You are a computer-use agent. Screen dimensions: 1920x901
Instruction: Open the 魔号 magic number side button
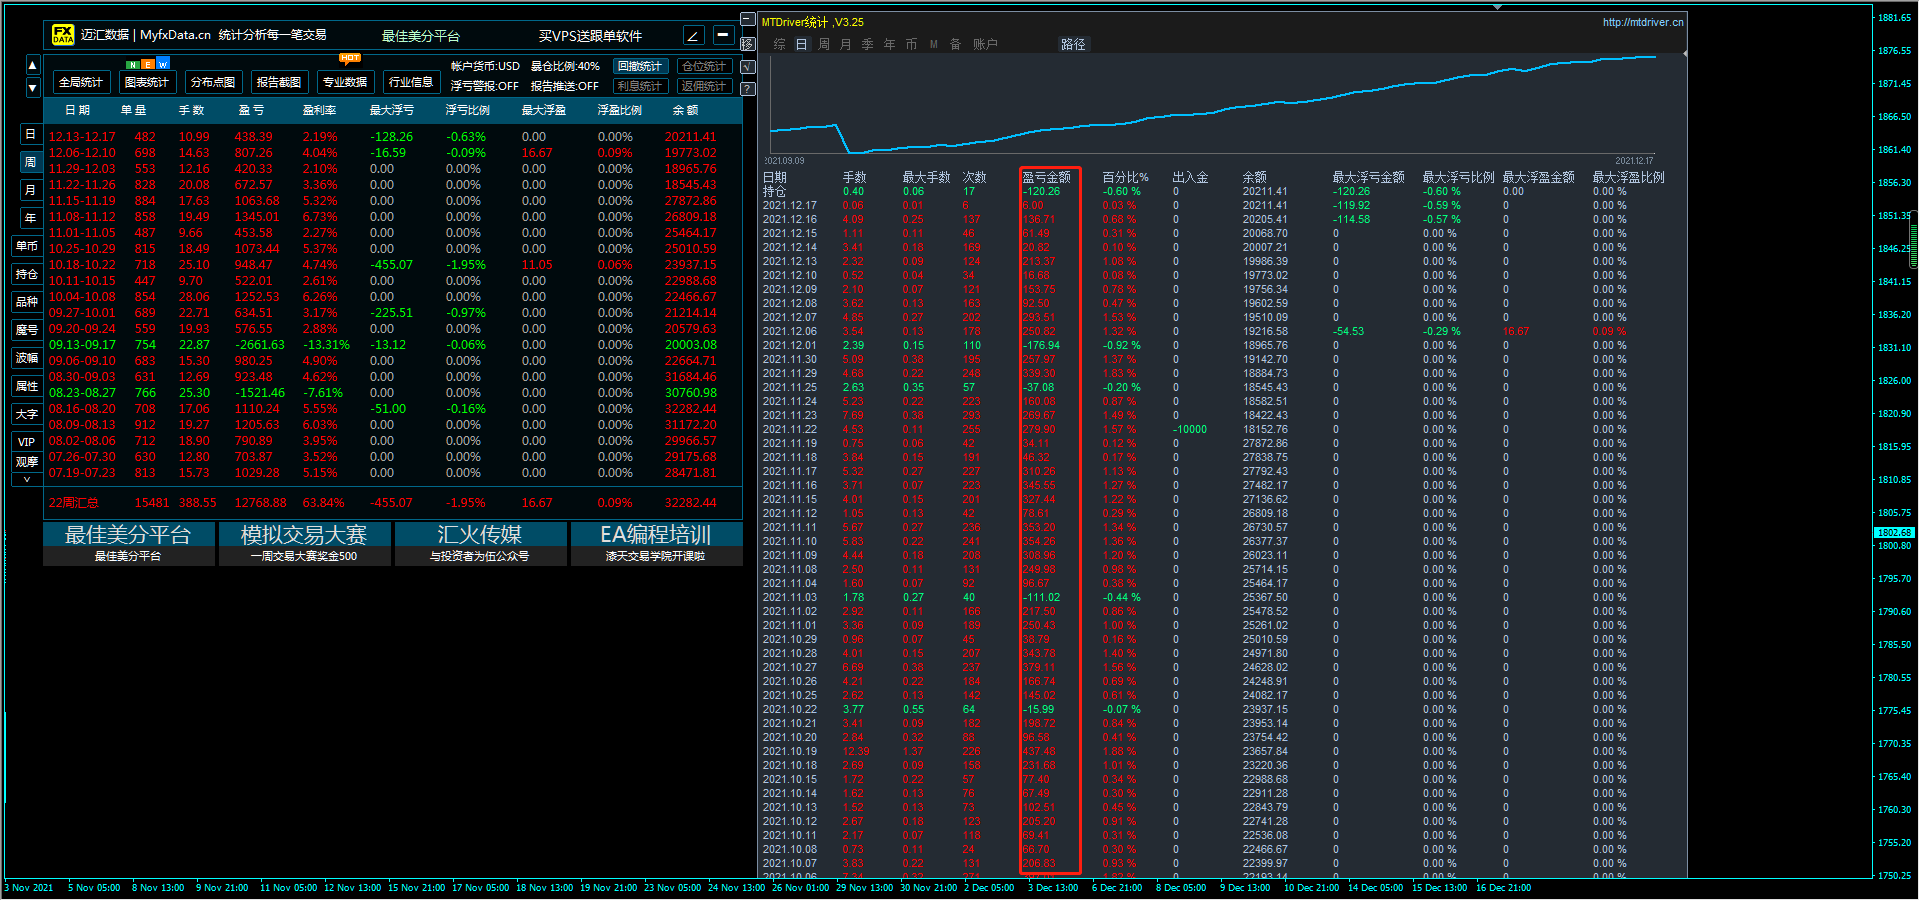(27, 330)
